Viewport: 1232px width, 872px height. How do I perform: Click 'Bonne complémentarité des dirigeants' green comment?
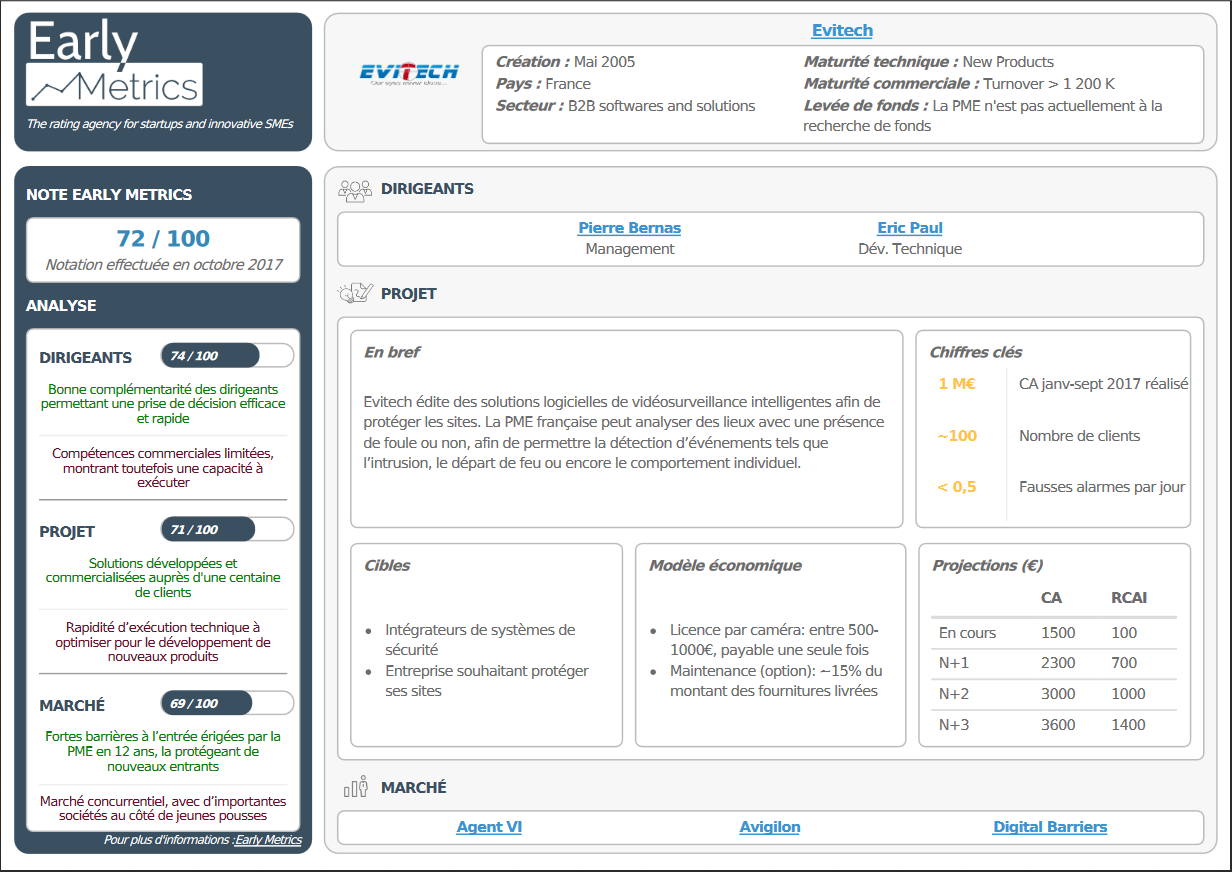pos(163,404)
